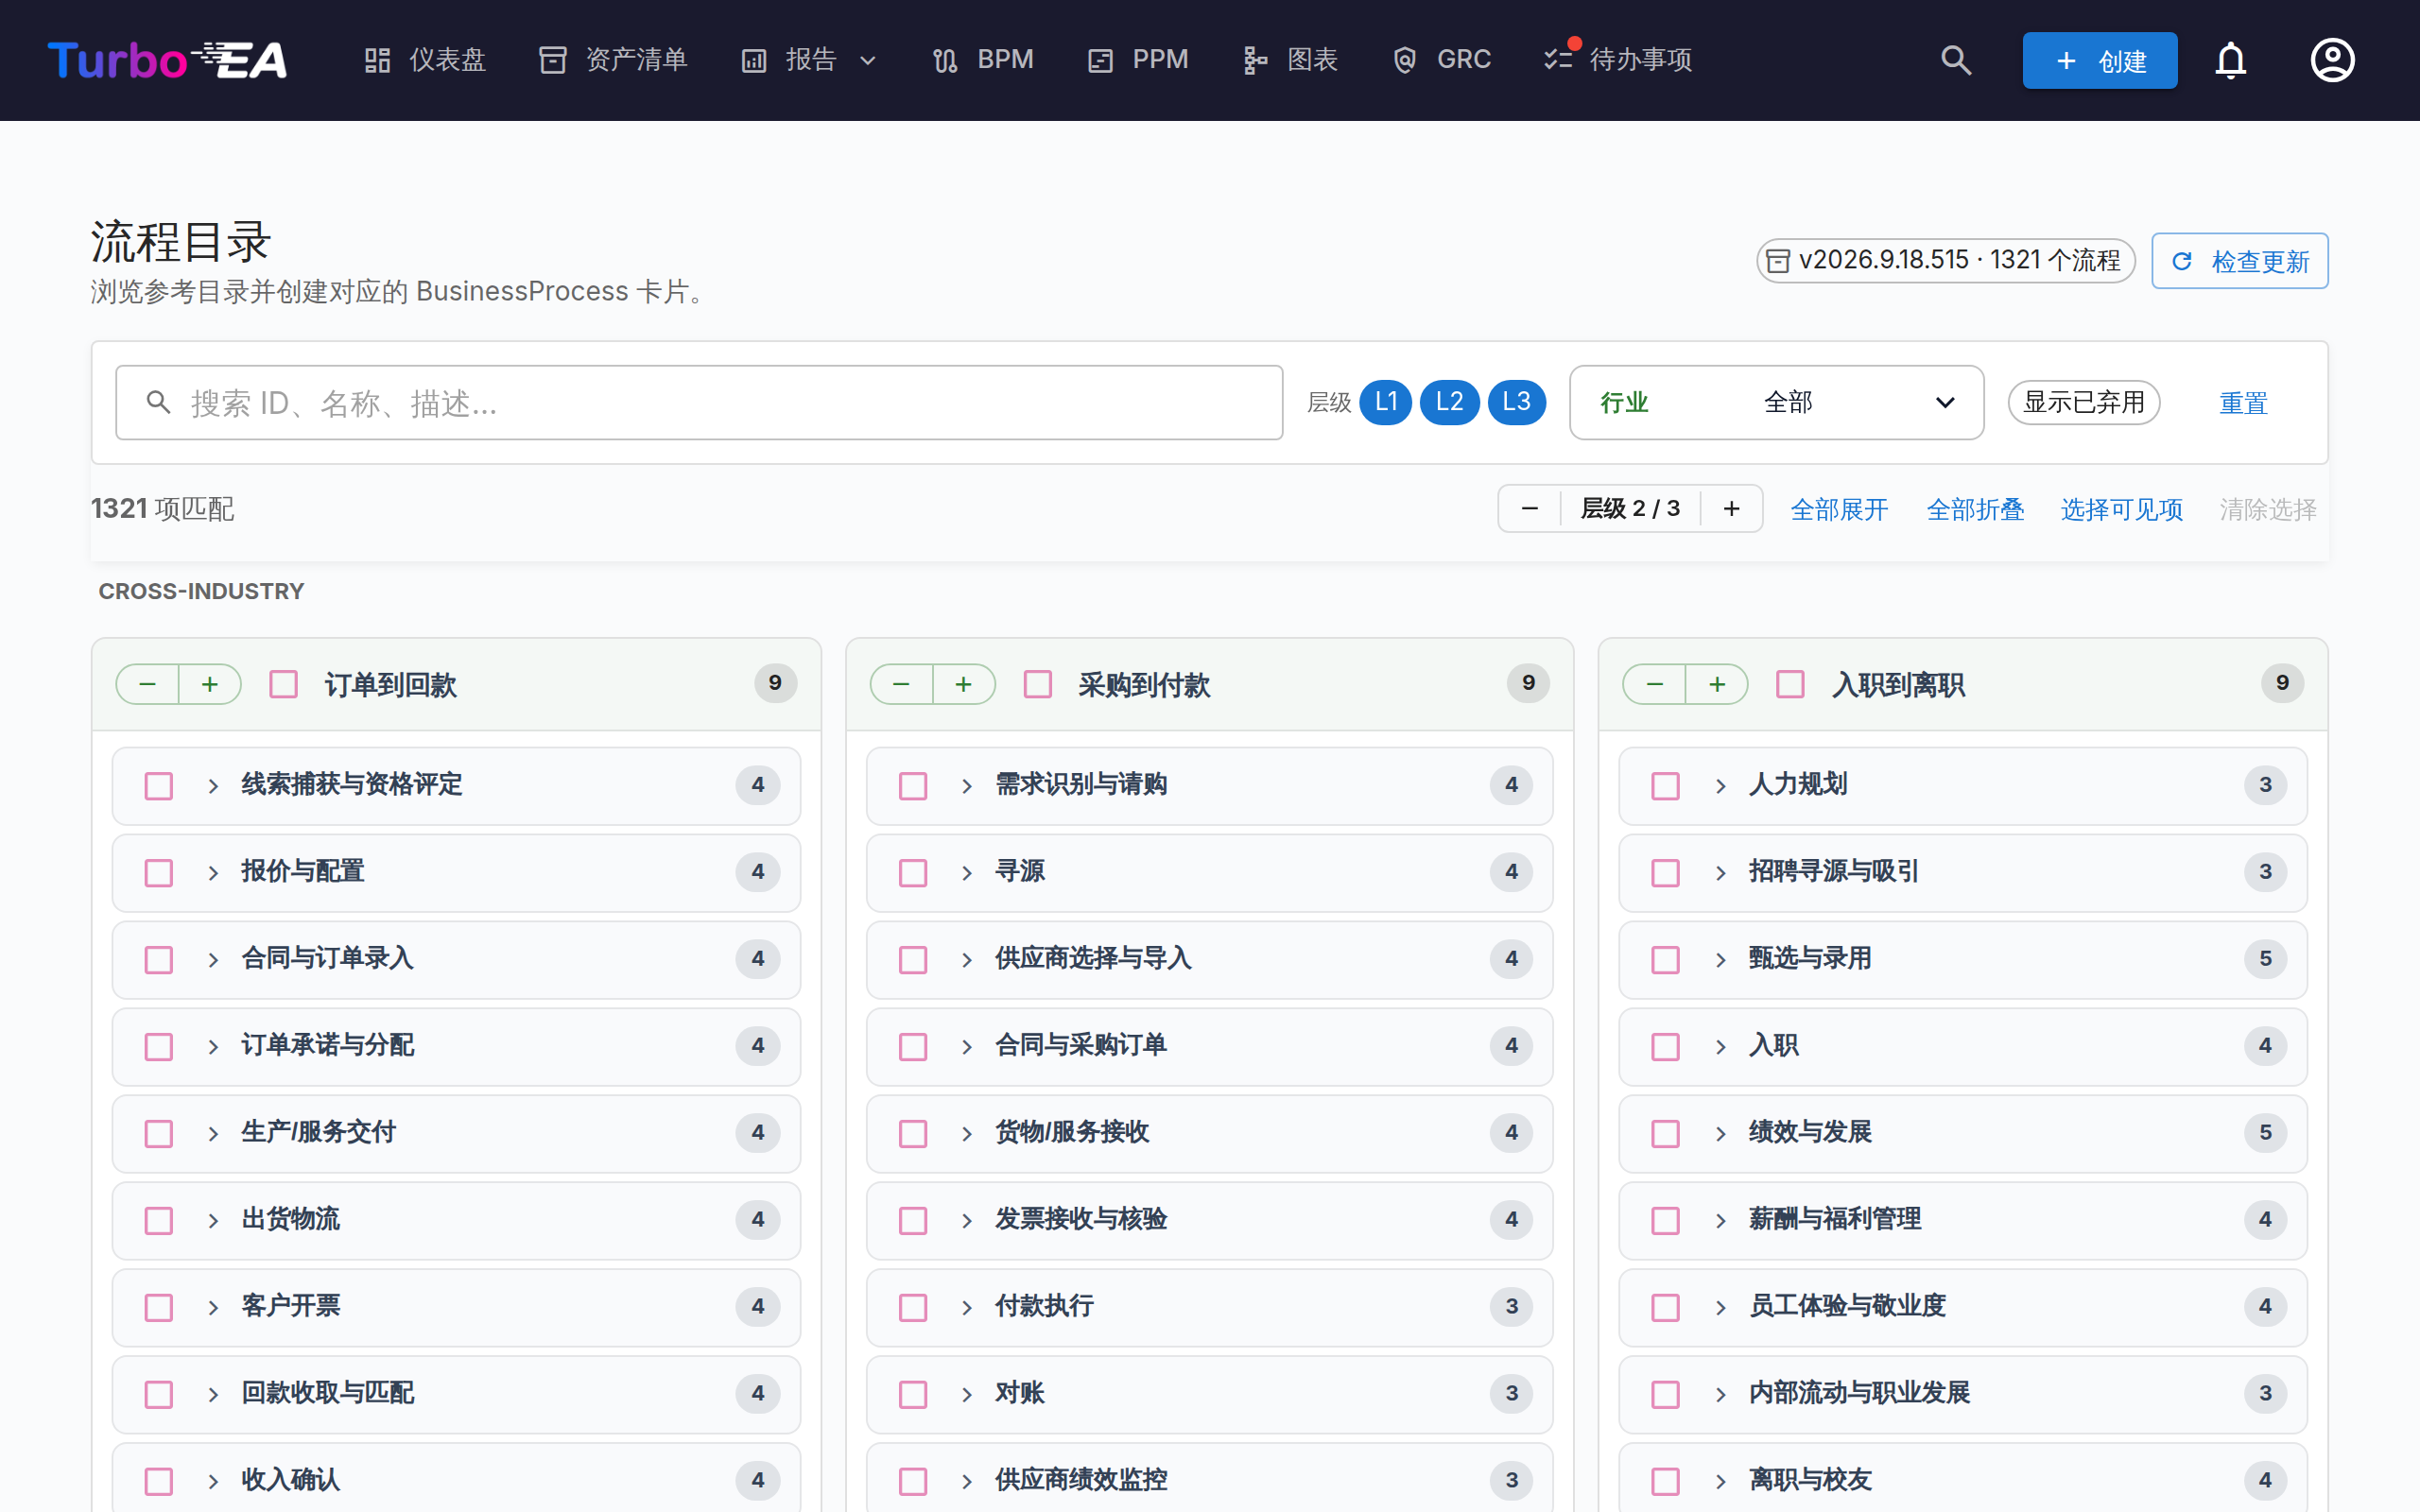Click the 全部展开 link
This screenshot has height=1512, width=2420.
click(x=1839, y=509)
